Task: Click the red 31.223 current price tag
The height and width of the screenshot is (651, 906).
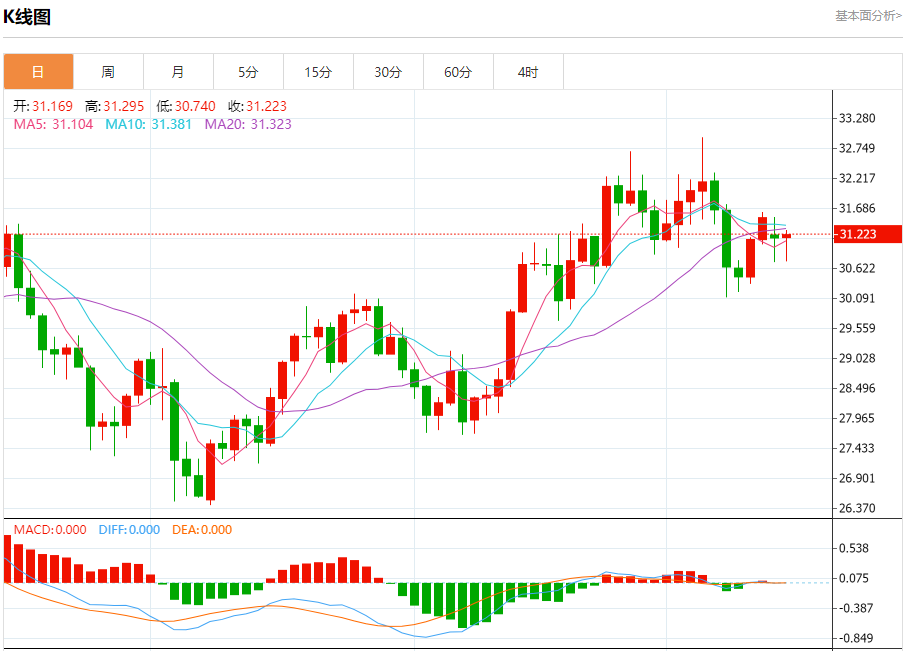Action: coord(867,234)
